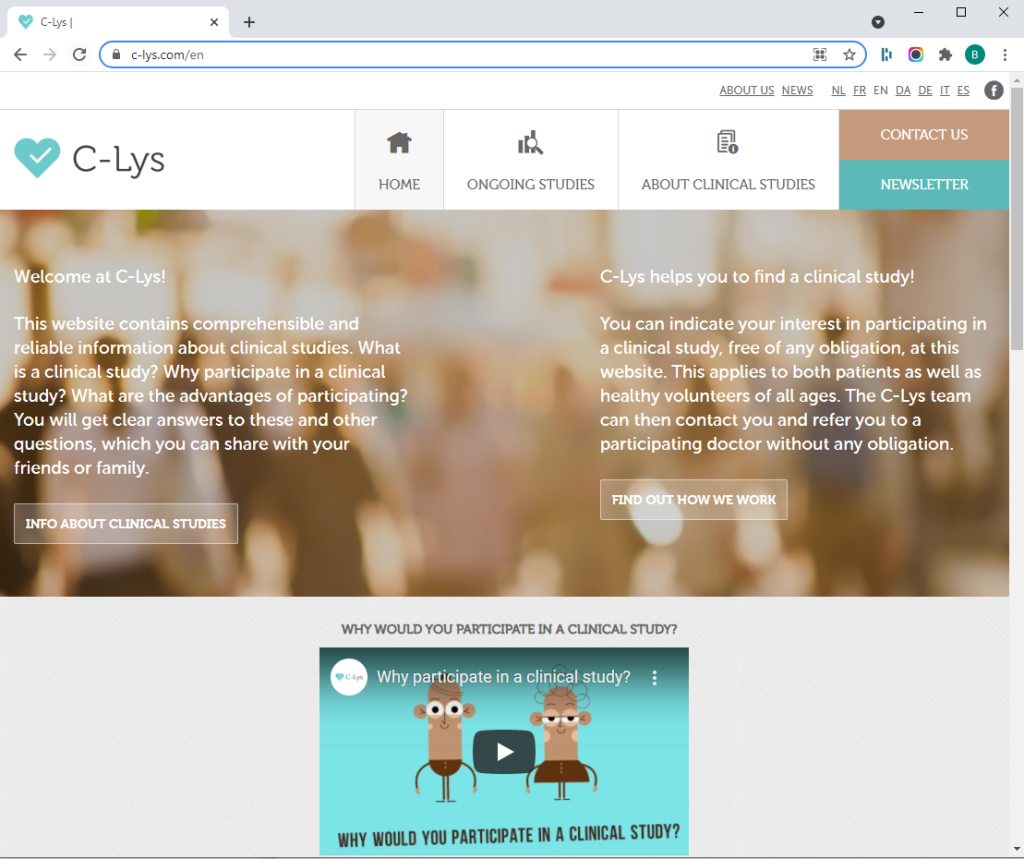Click the C-Lys browser tab
1024x859 pixels.
(x=118, y=22)
